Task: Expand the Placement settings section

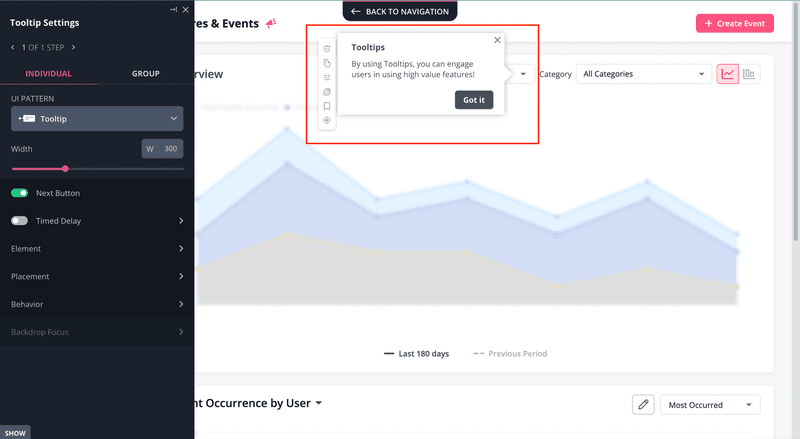Action: tap(97, 276)
